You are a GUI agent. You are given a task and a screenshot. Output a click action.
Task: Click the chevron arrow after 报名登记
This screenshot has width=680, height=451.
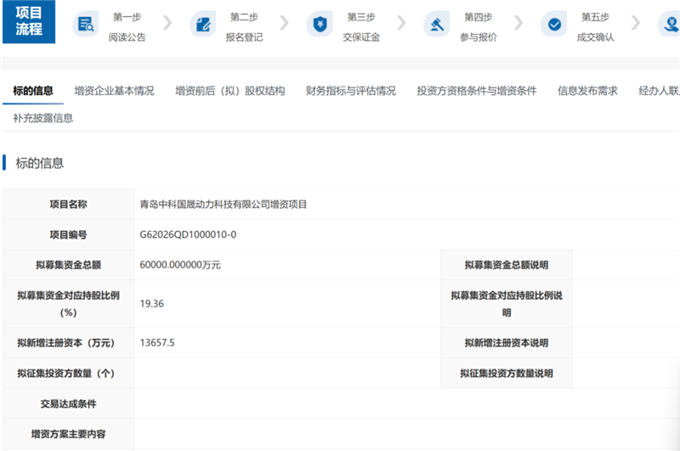(x=284, y=23)
